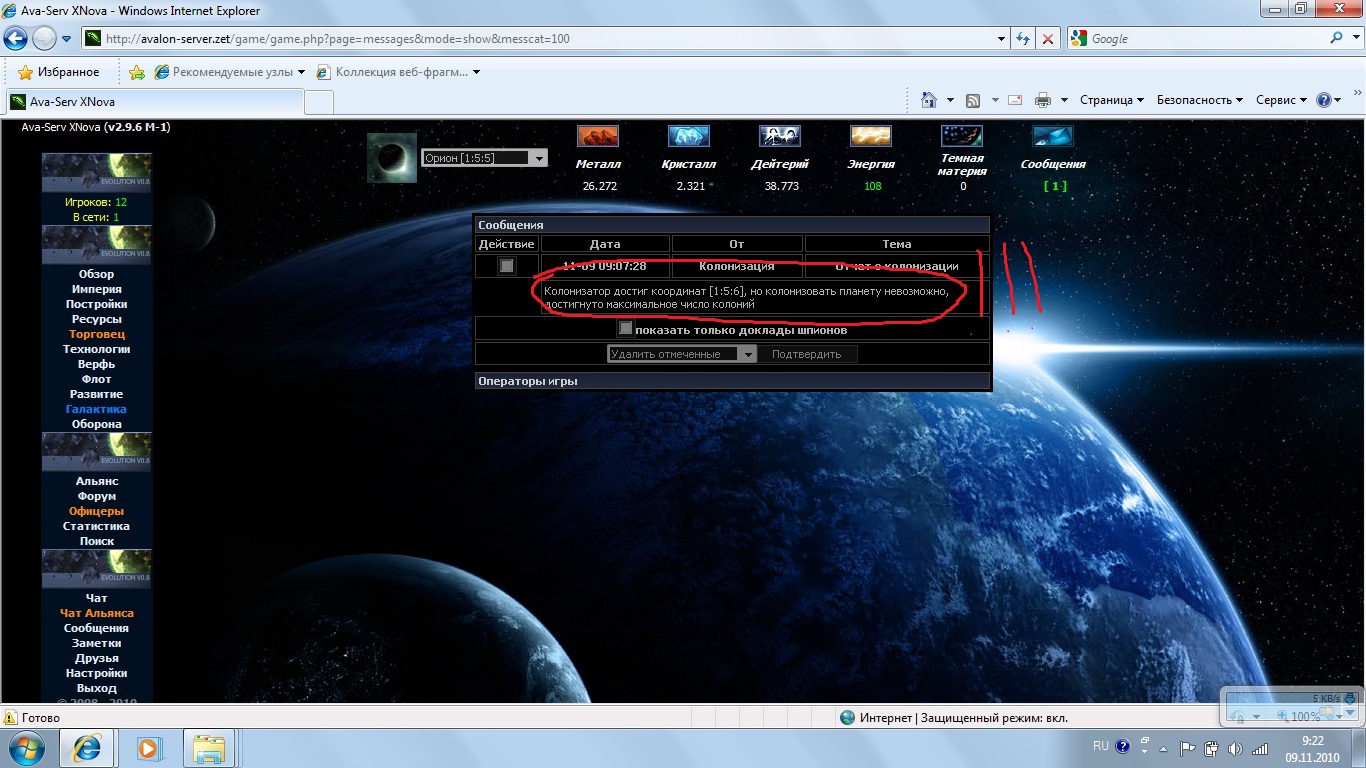This screenshot has height=768, width=1366.
Task: Open the Messages icon in top bar
Action: click(x=1053, y=136)
